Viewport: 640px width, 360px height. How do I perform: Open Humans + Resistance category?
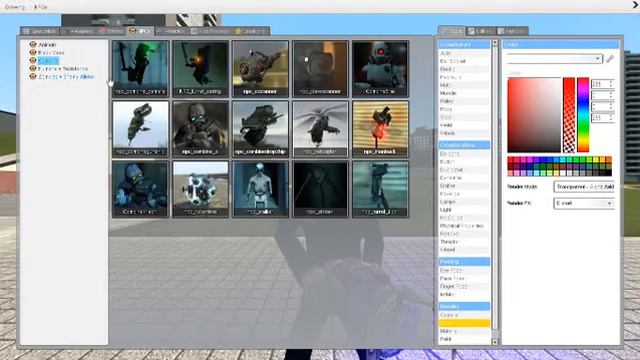tap(63, 69)
